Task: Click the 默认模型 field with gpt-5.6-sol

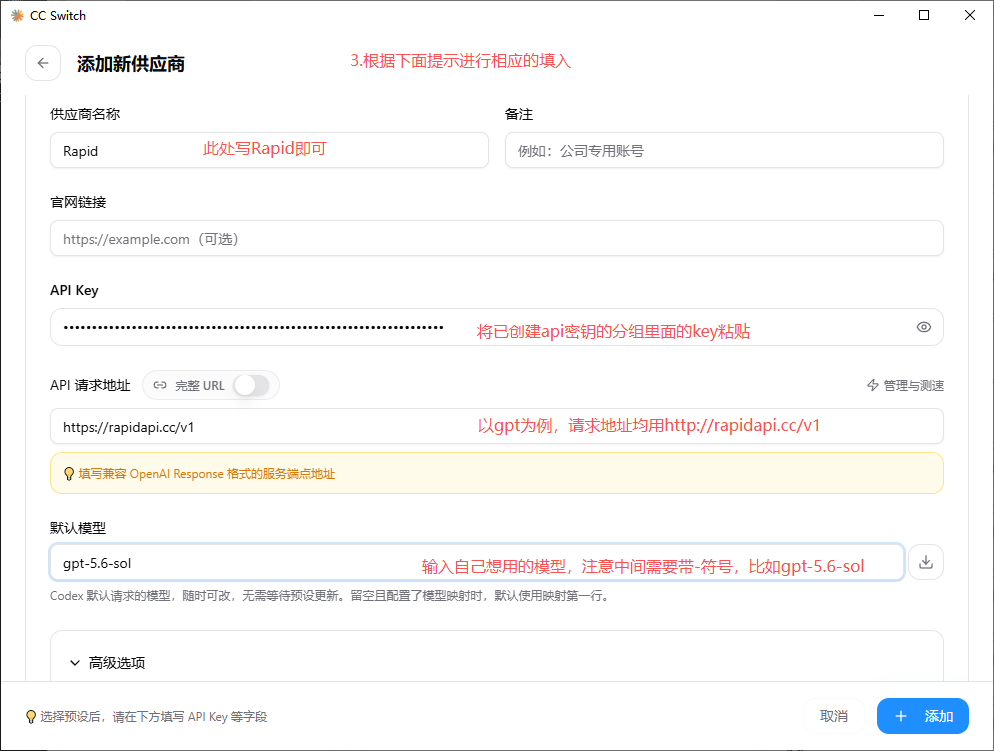Action: (x=477, y=562)
